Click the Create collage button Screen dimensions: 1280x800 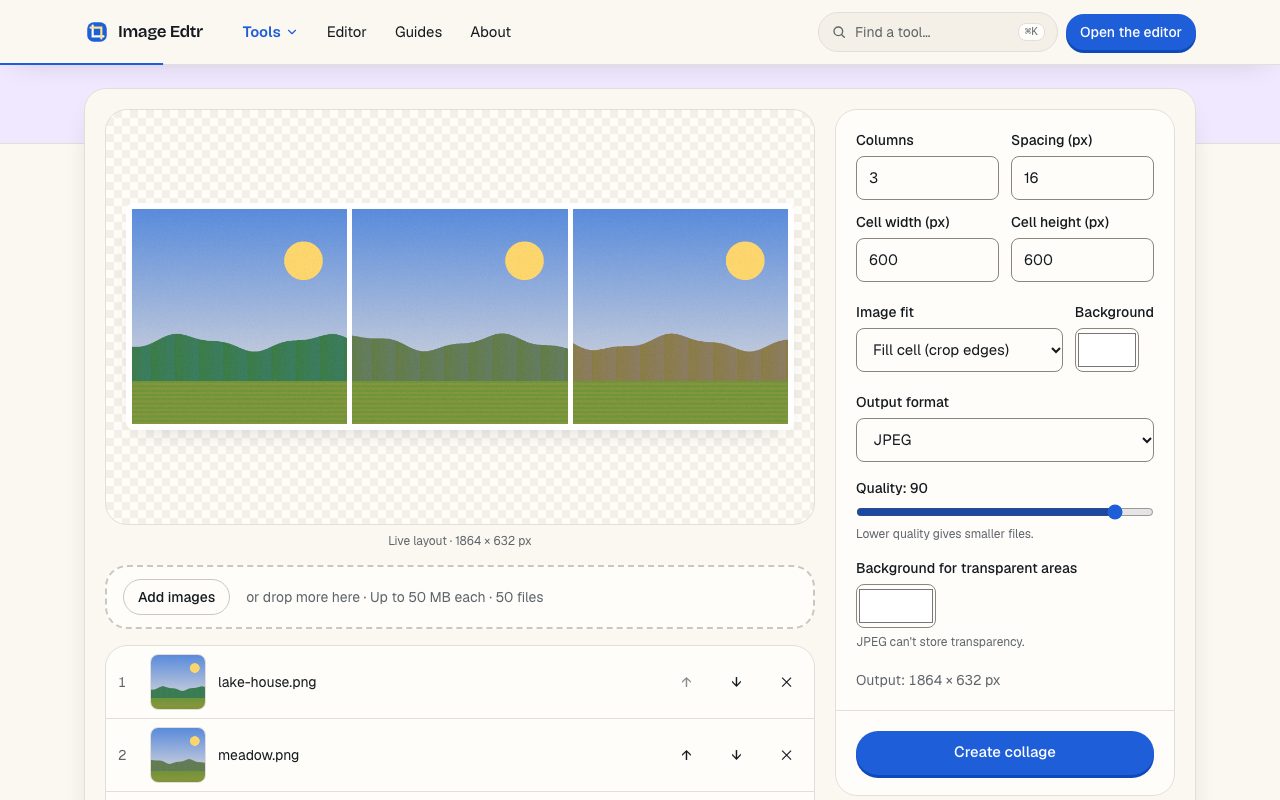pos(1005,753)
